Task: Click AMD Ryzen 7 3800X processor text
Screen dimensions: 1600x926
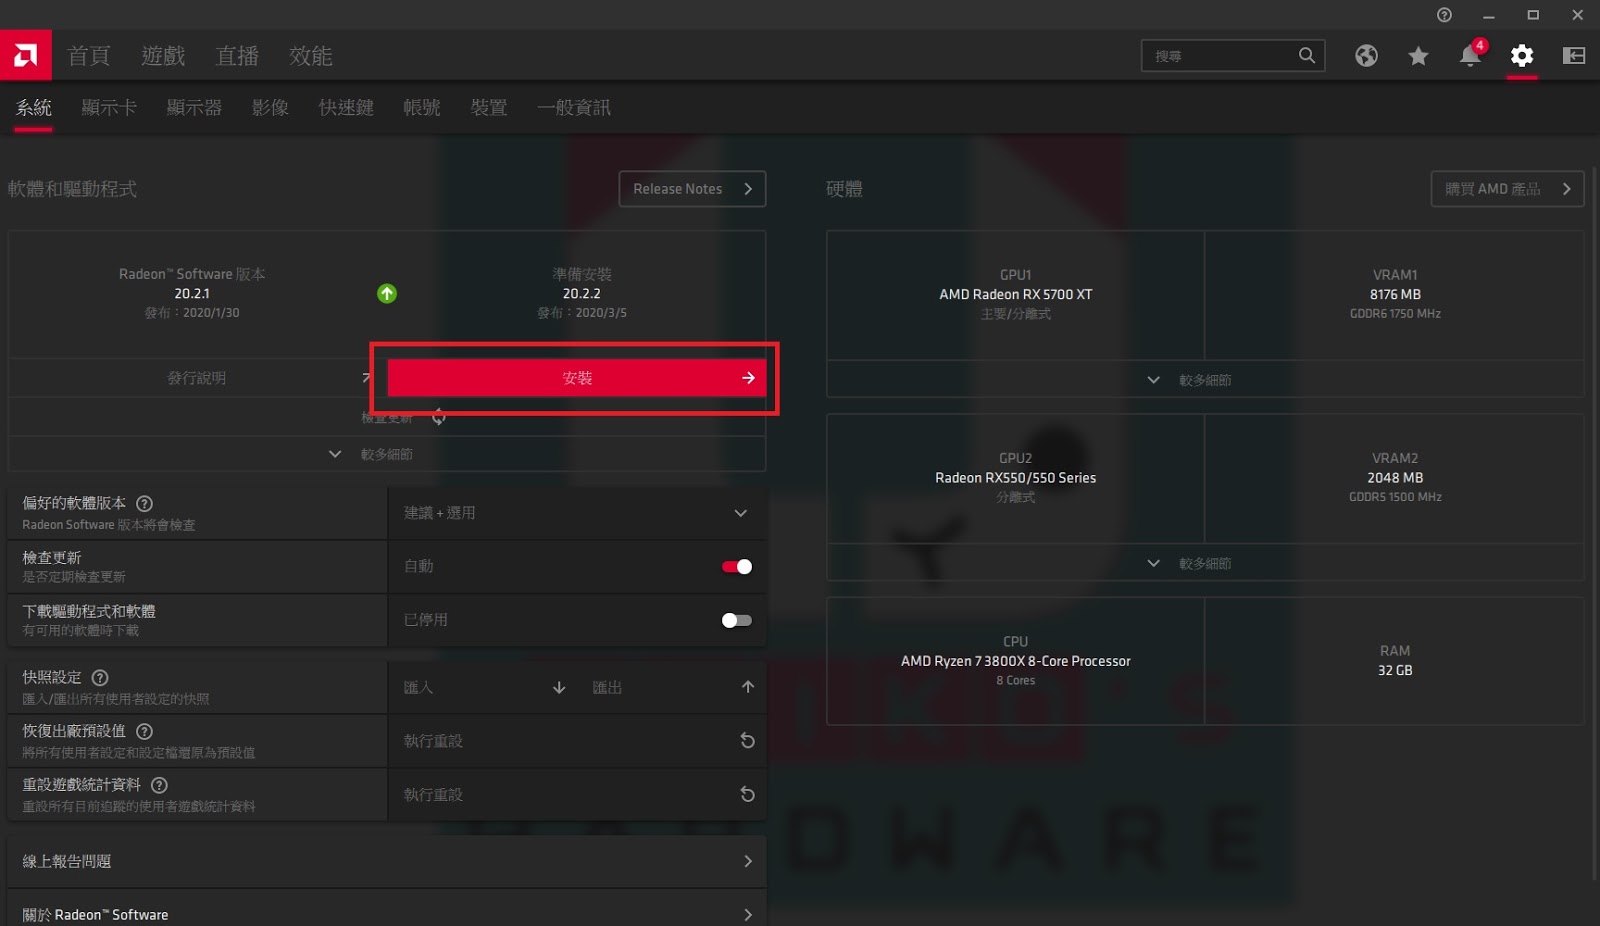Action: pos(1015,661)
